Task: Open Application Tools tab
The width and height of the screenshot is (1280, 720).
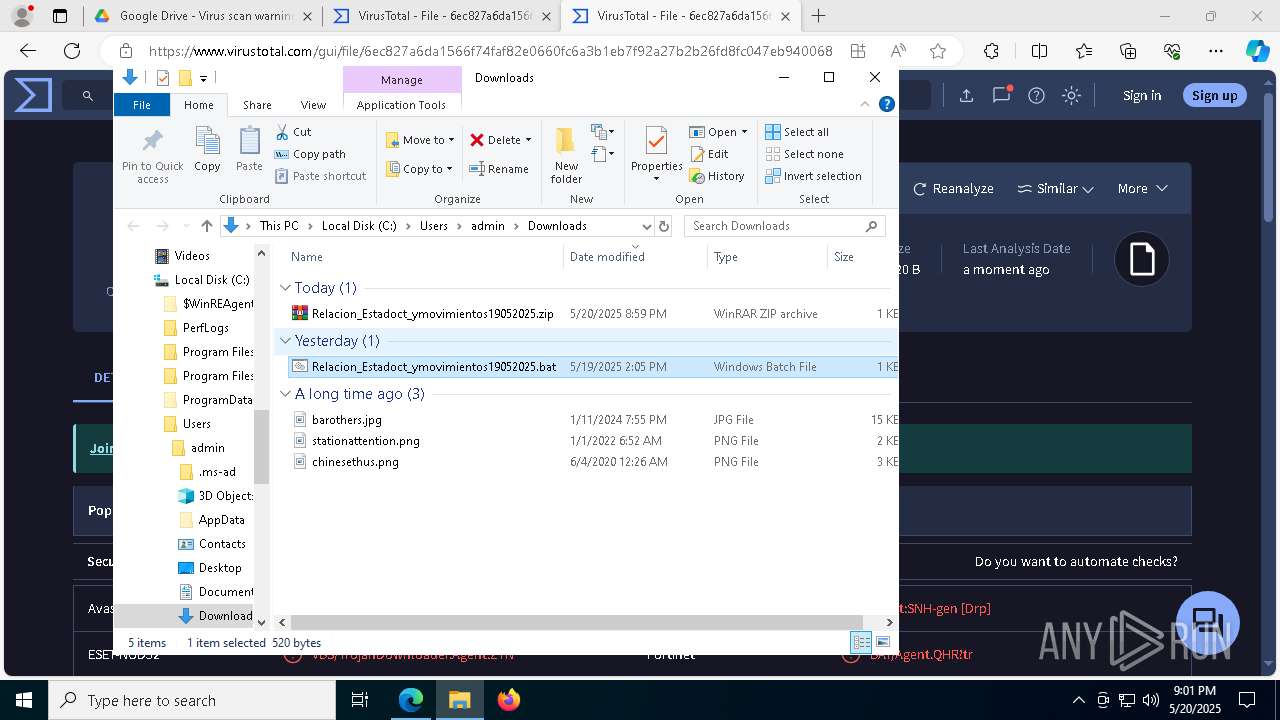Action: tap(401, 105)
